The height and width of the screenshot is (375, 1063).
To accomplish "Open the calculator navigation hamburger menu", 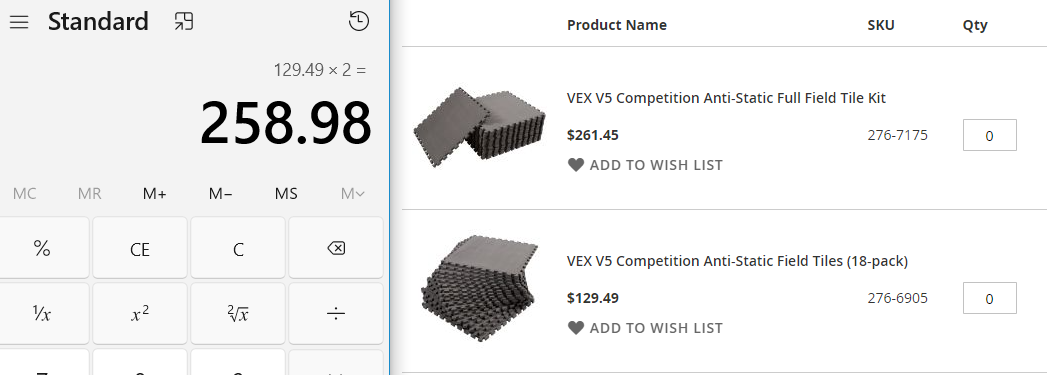I will click(19, 22).
